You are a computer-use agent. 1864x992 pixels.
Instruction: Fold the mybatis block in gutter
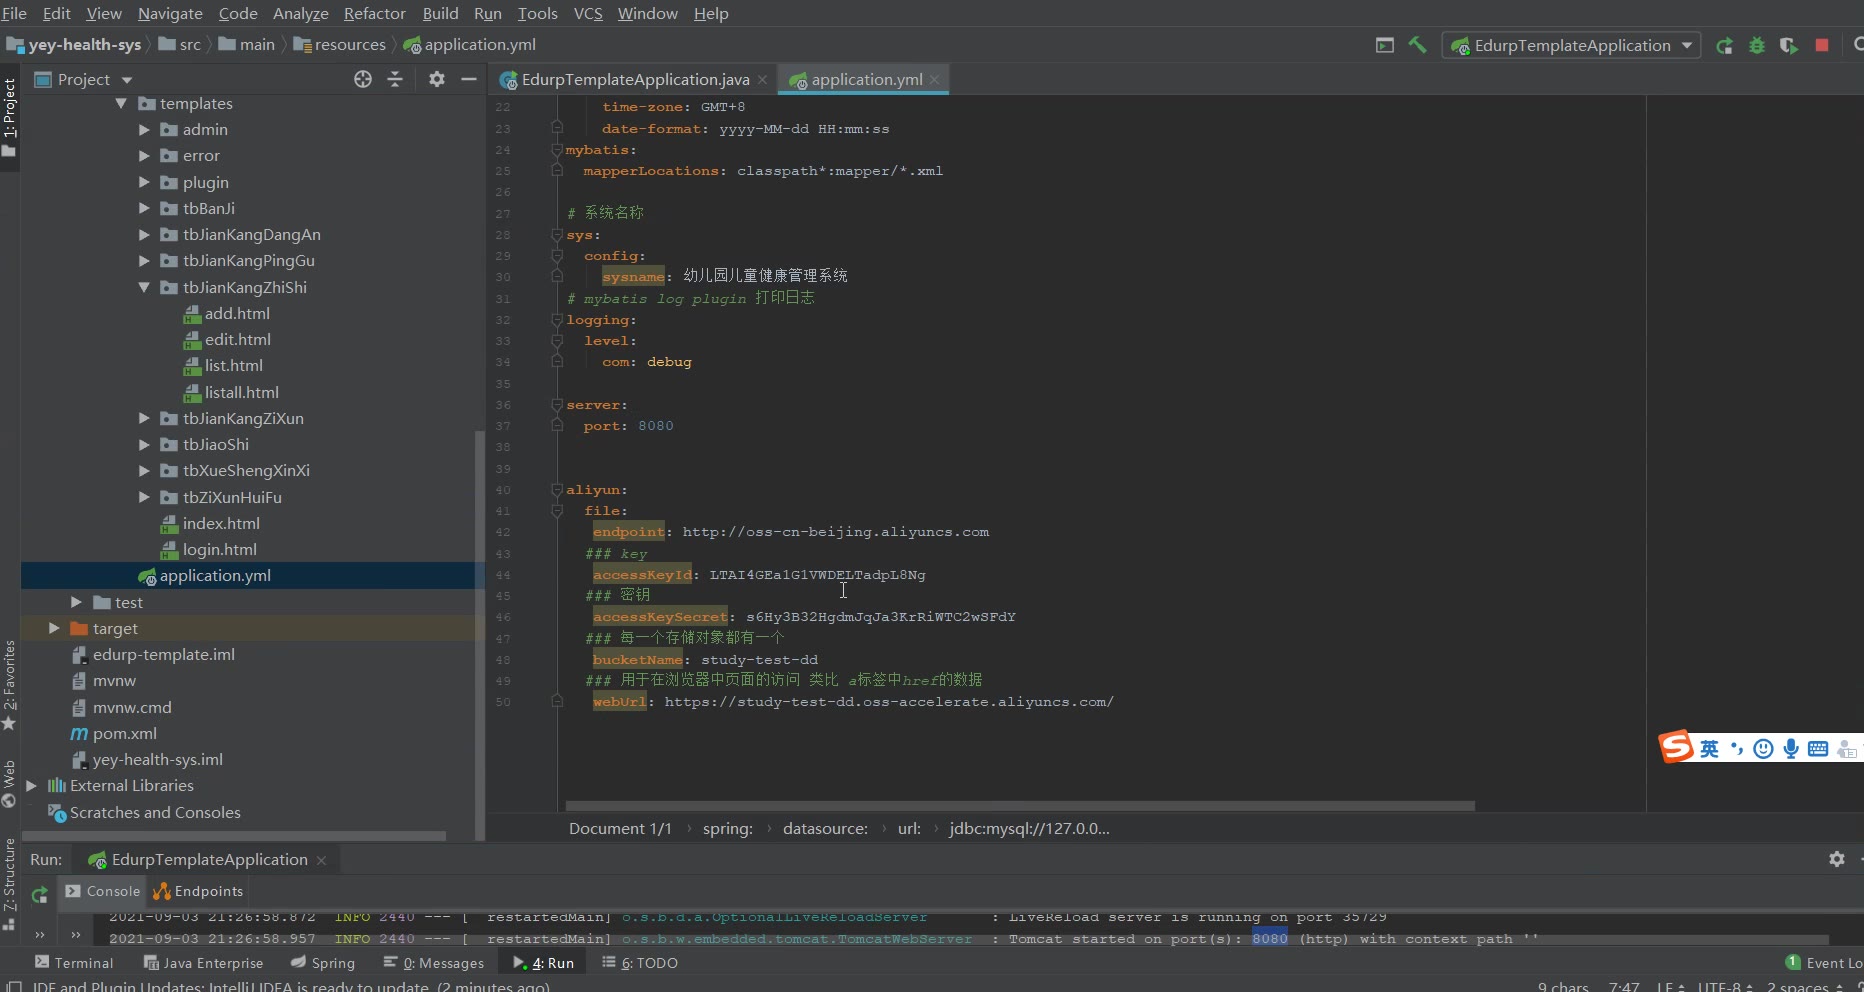point(557,150)
